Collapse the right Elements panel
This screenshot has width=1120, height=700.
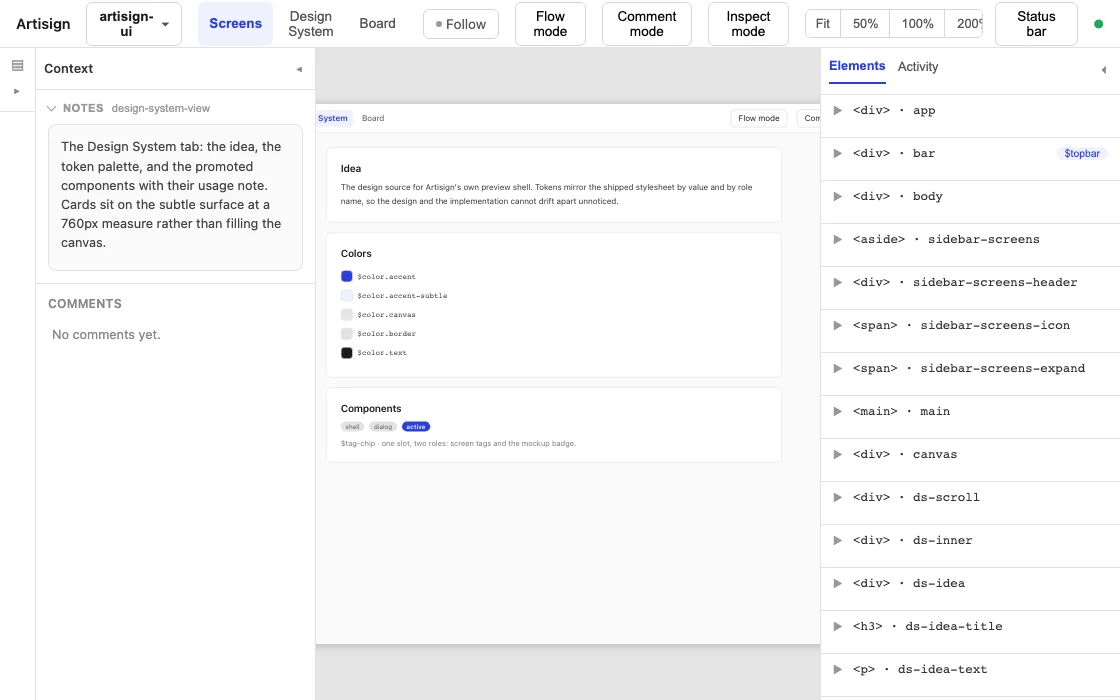tap(1104, 70)
